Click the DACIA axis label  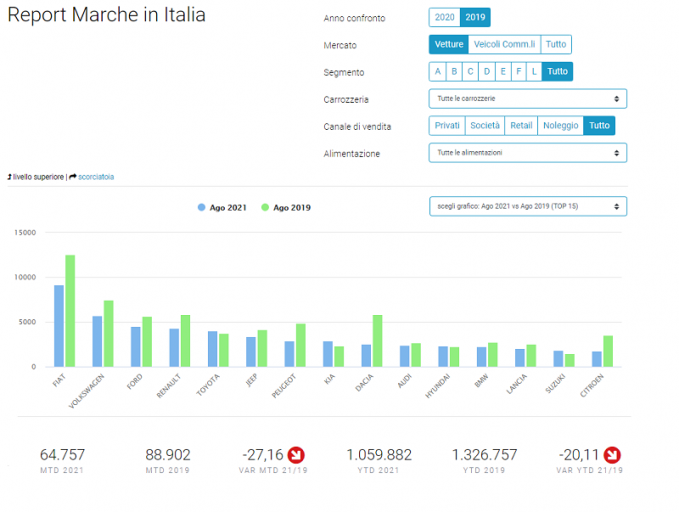coord(364,383)
